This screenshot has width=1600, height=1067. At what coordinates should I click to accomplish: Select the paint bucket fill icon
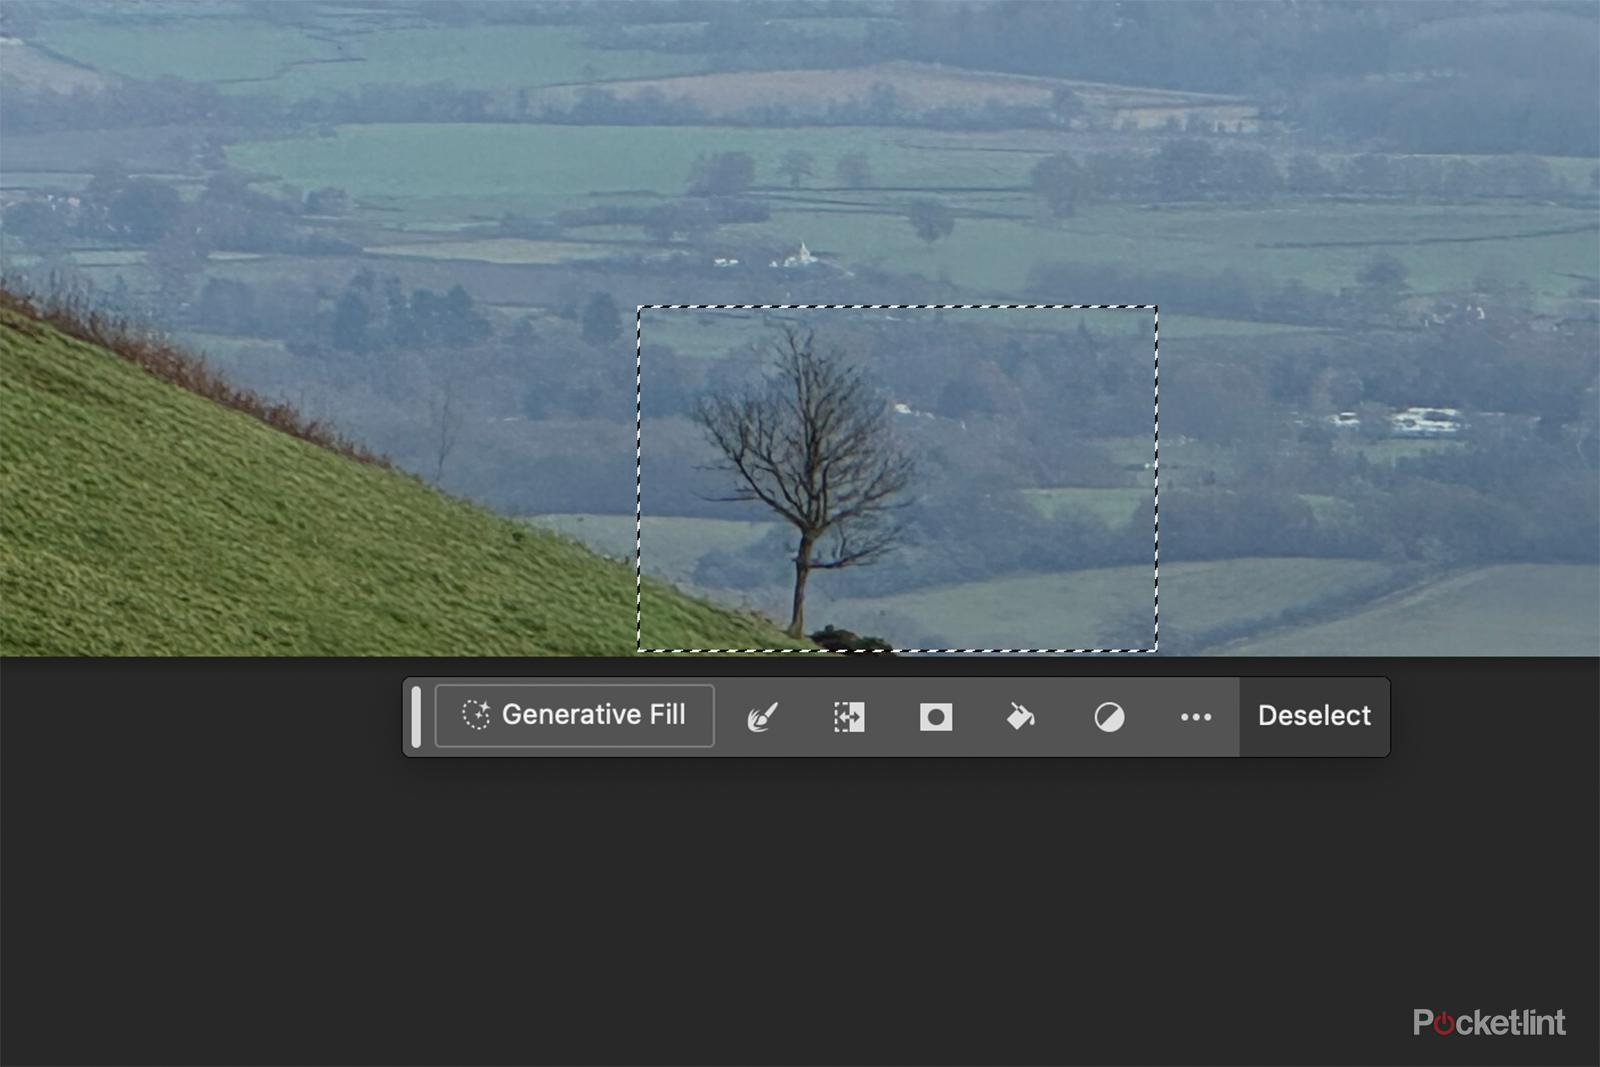point(1021,716)
